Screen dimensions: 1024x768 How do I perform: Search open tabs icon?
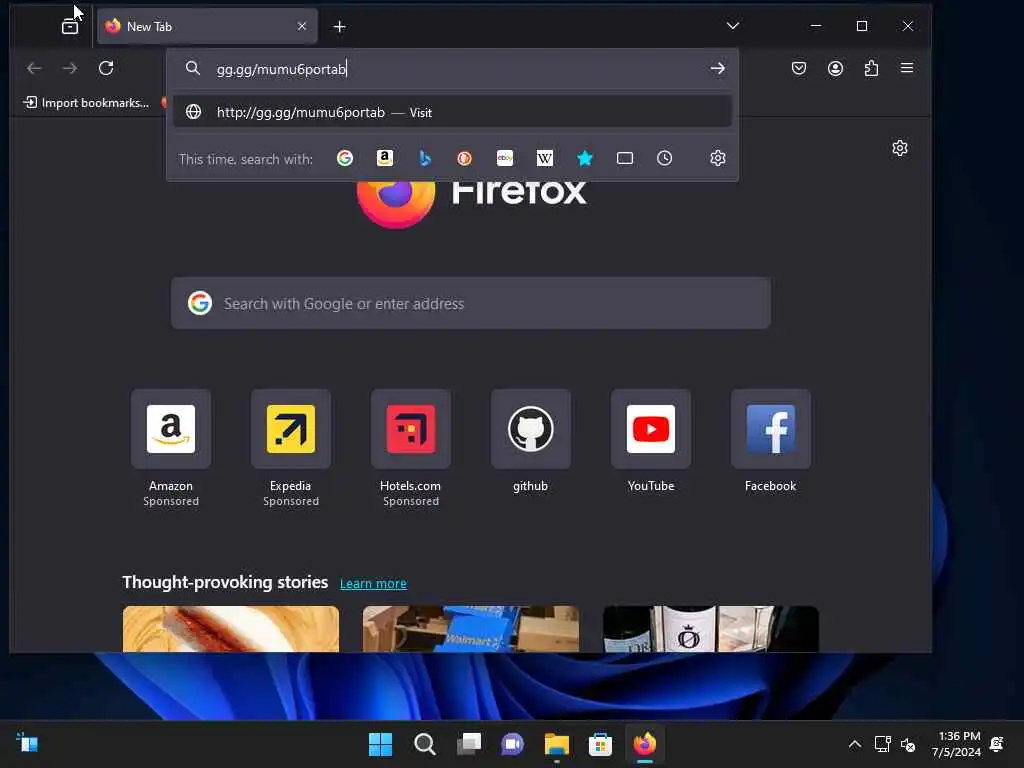click(x=625, y=158)
